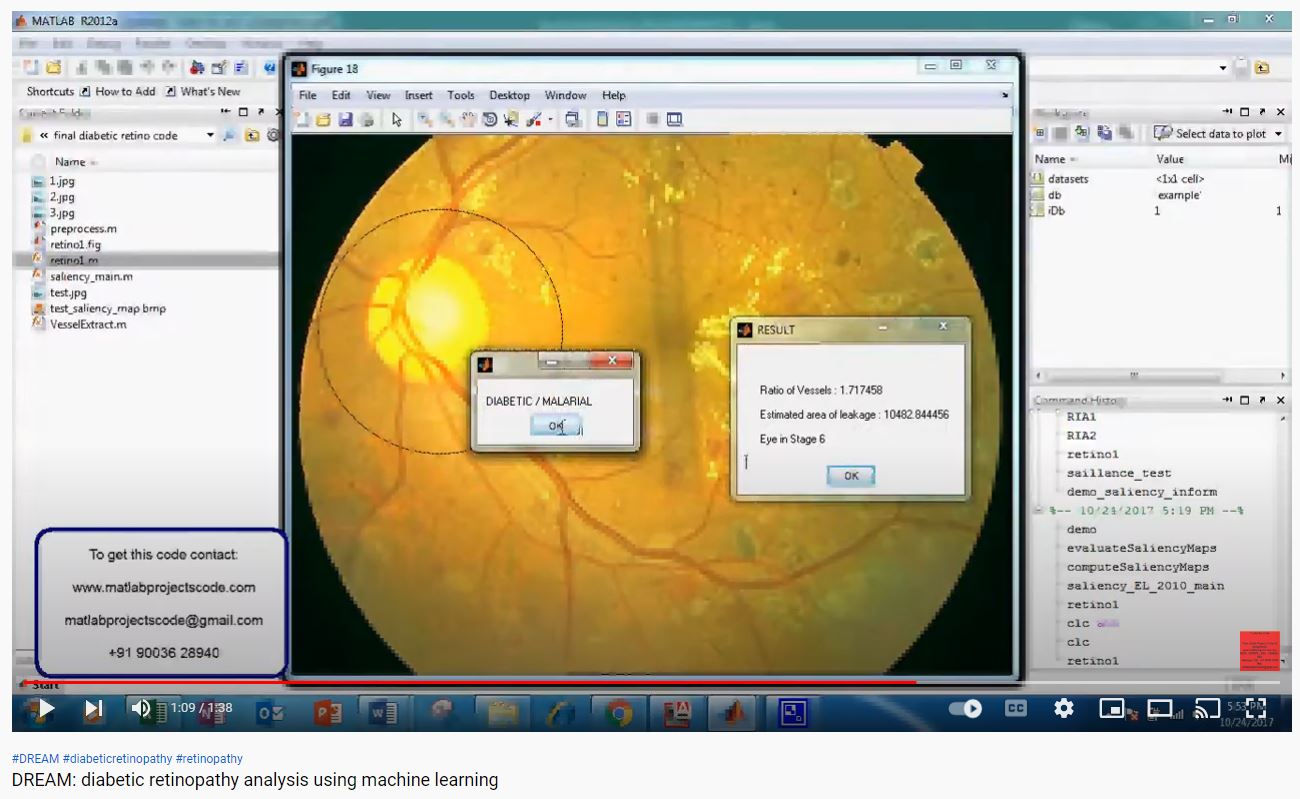Open the Insert menu in Figure 18
The image size is (1300, 799).
click(x=418, y=96)
